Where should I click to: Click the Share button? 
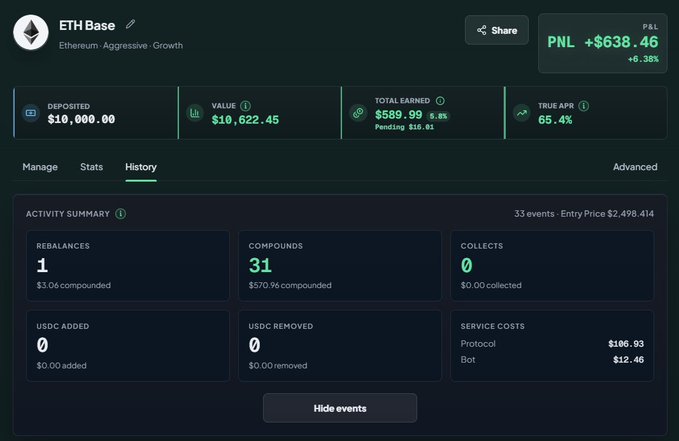coord(497,30)
